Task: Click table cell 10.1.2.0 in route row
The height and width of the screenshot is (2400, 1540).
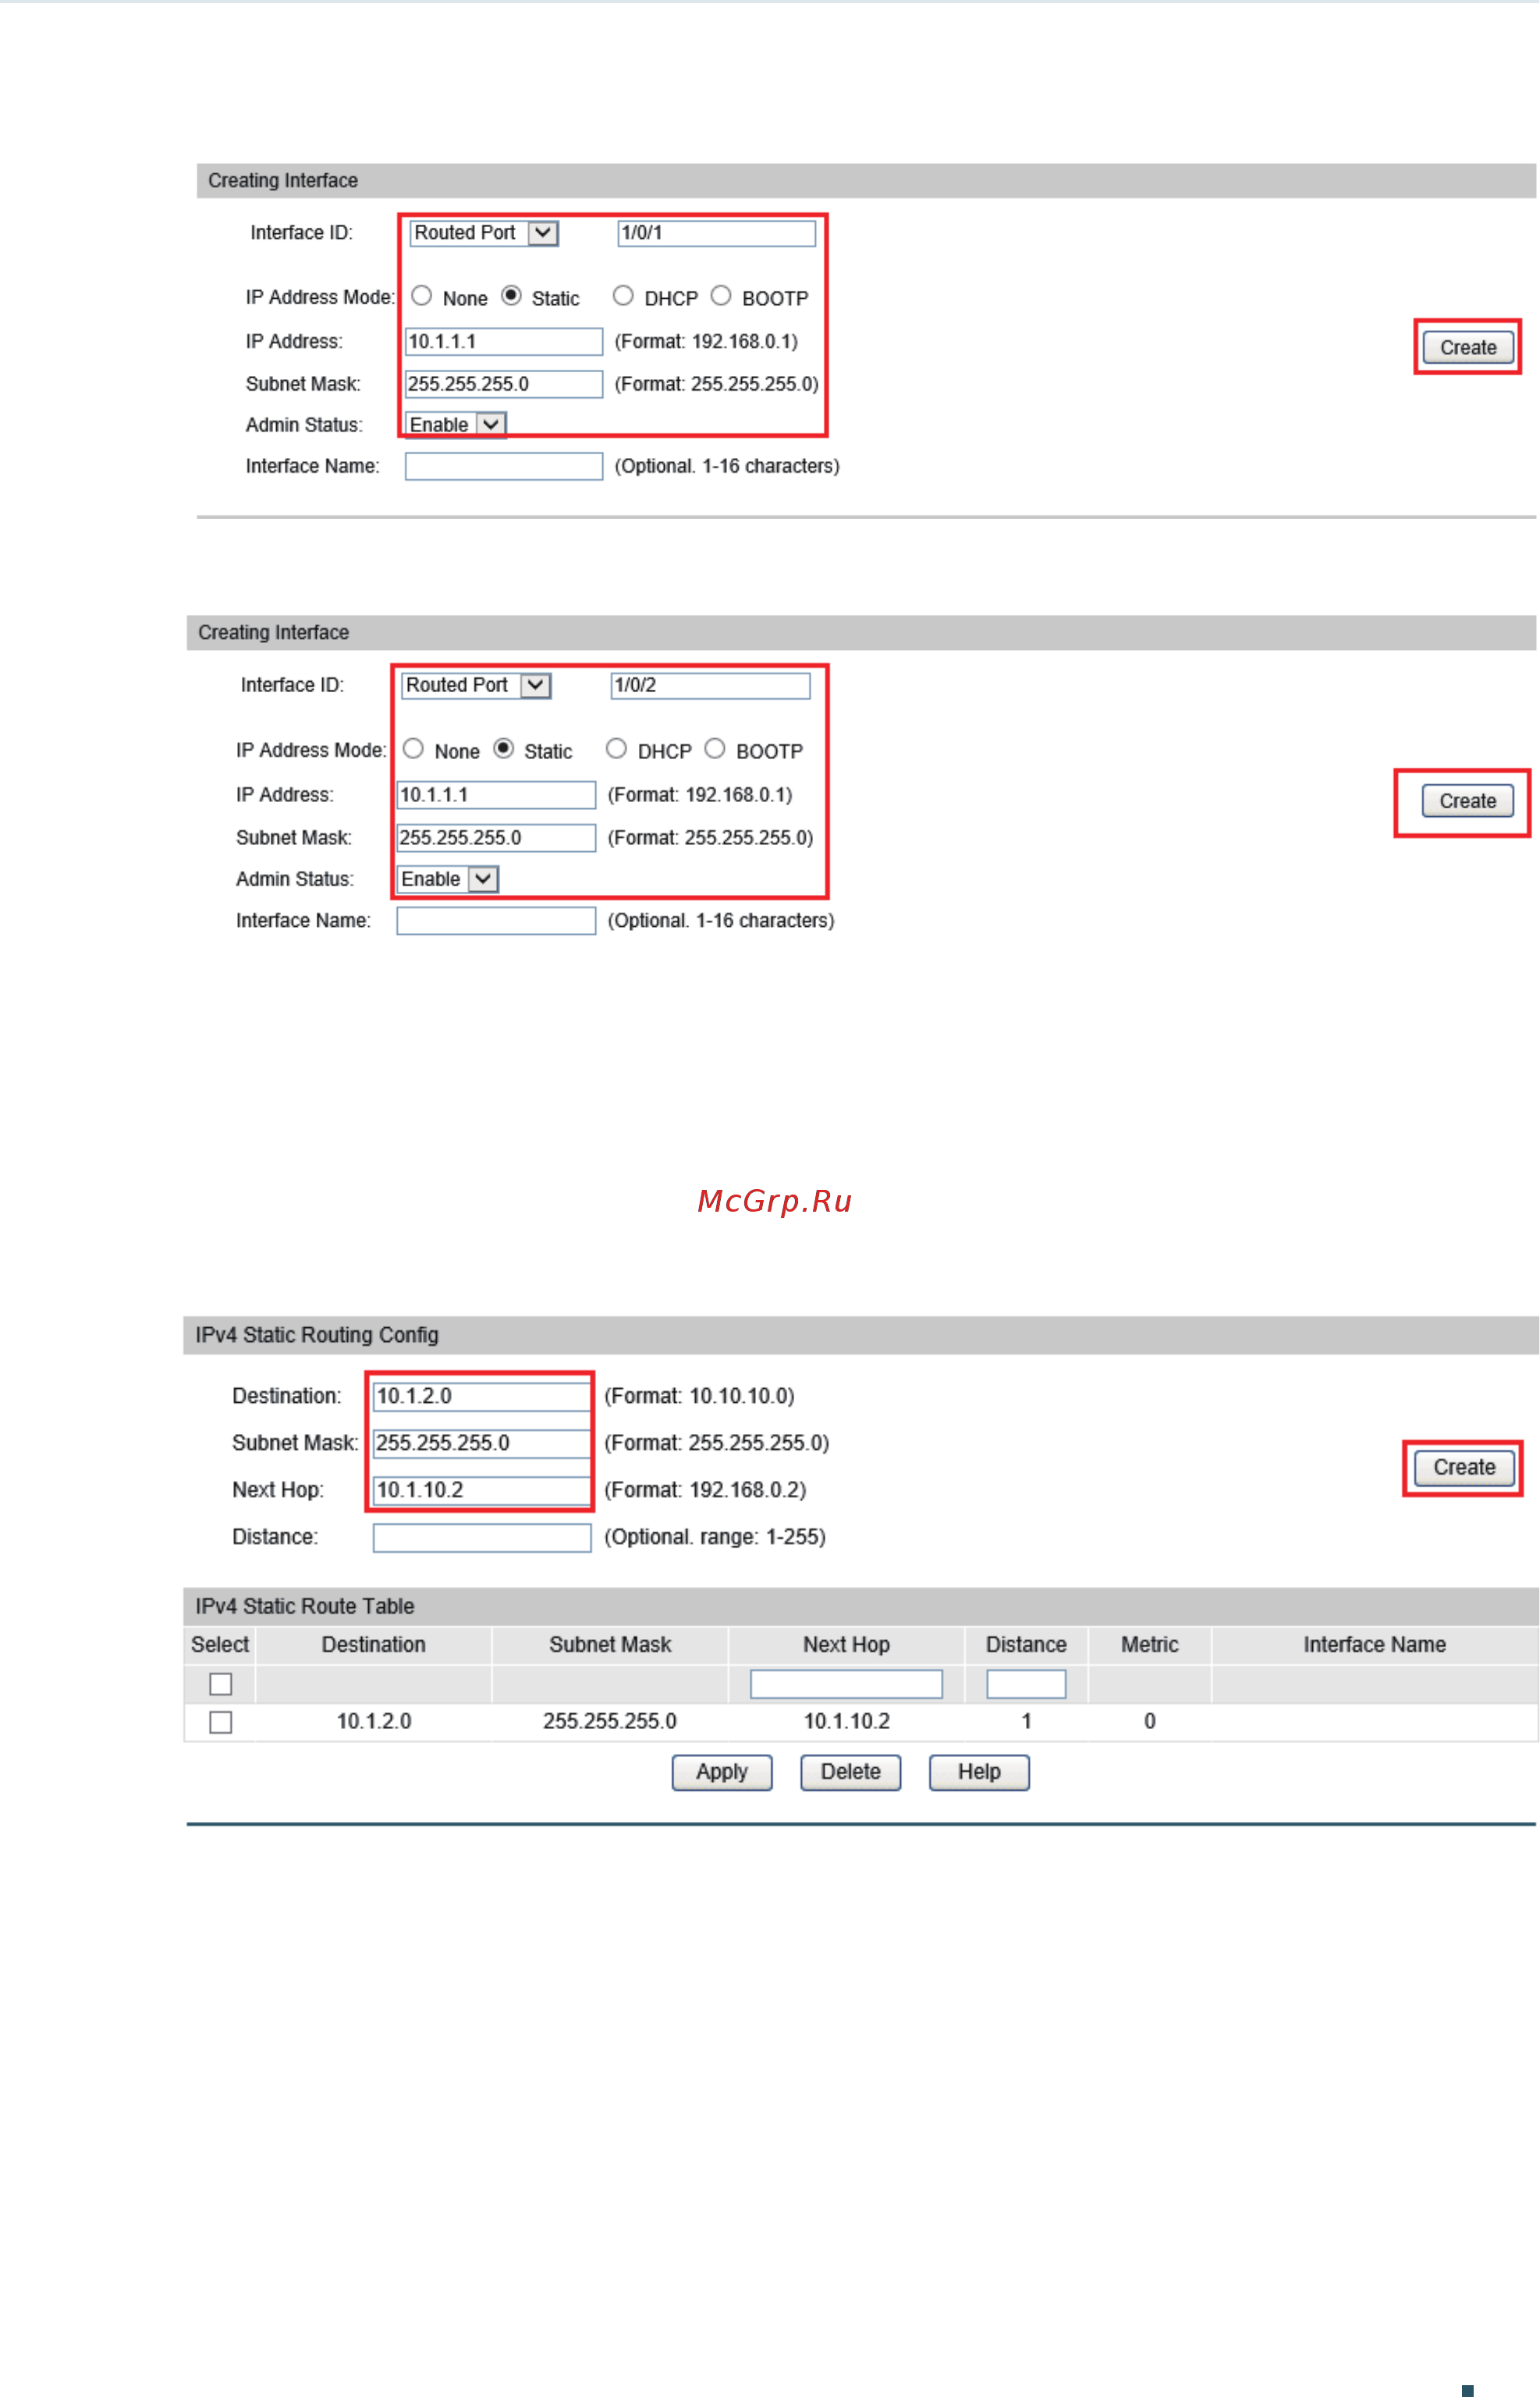Action: point(373,1721)
